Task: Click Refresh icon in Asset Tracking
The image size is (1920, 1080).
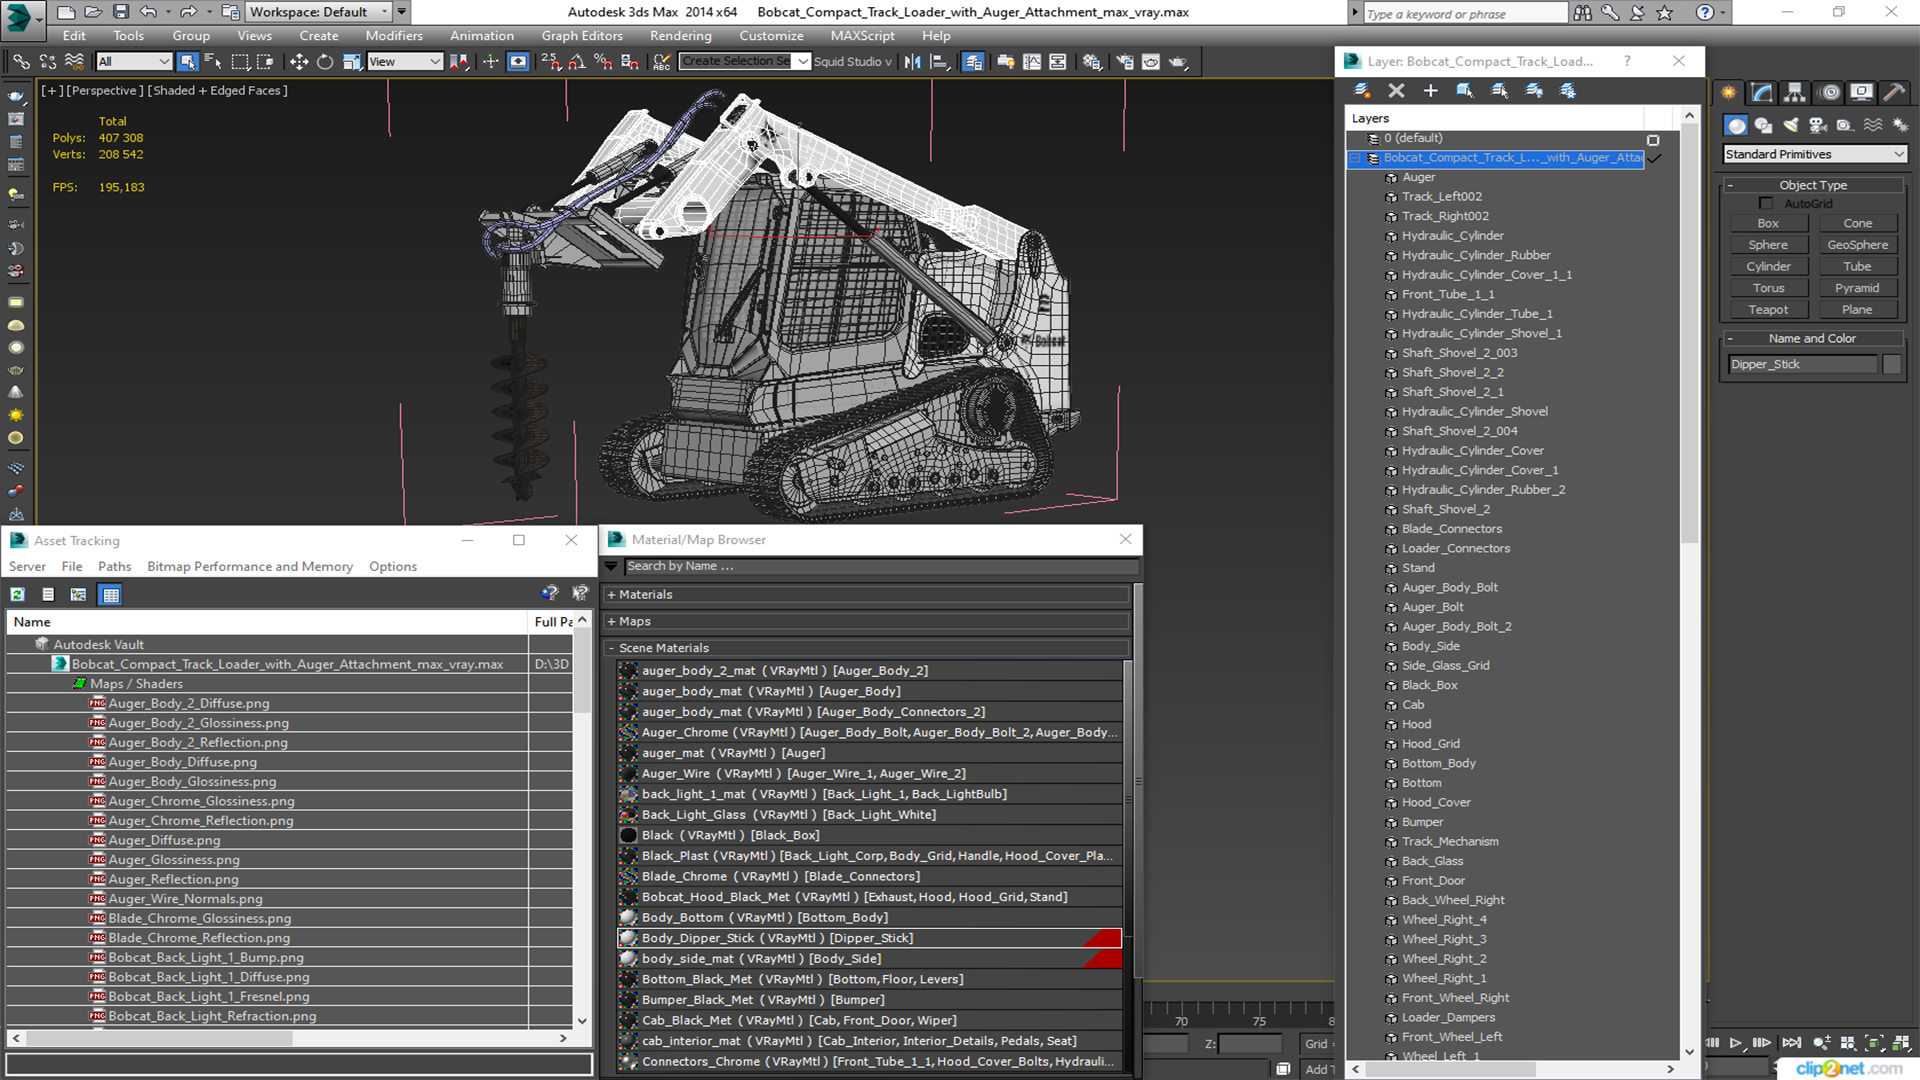Action: coord(17,595)
